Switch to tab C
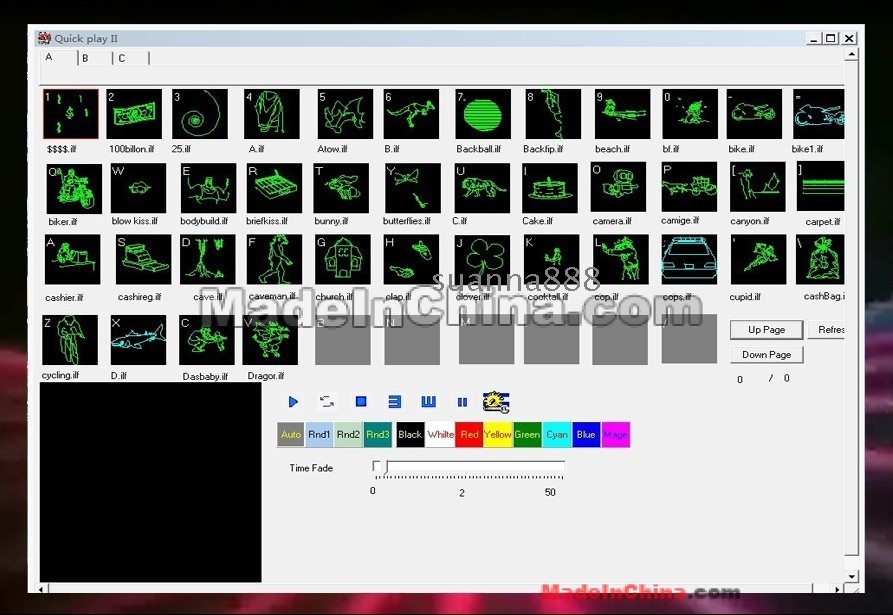This screenshot has width=893, height=615. pos(131,58)
